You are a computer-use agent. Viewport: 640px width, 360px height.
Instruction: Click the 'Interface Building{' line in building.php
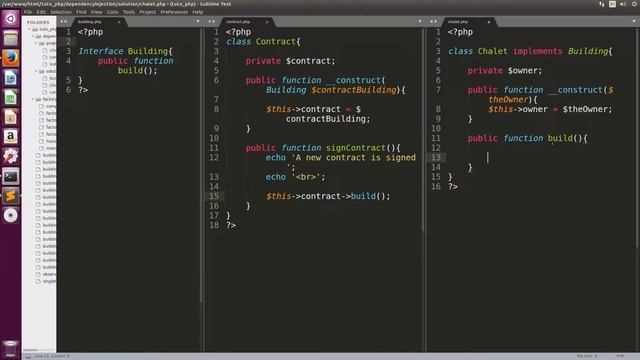125,51
